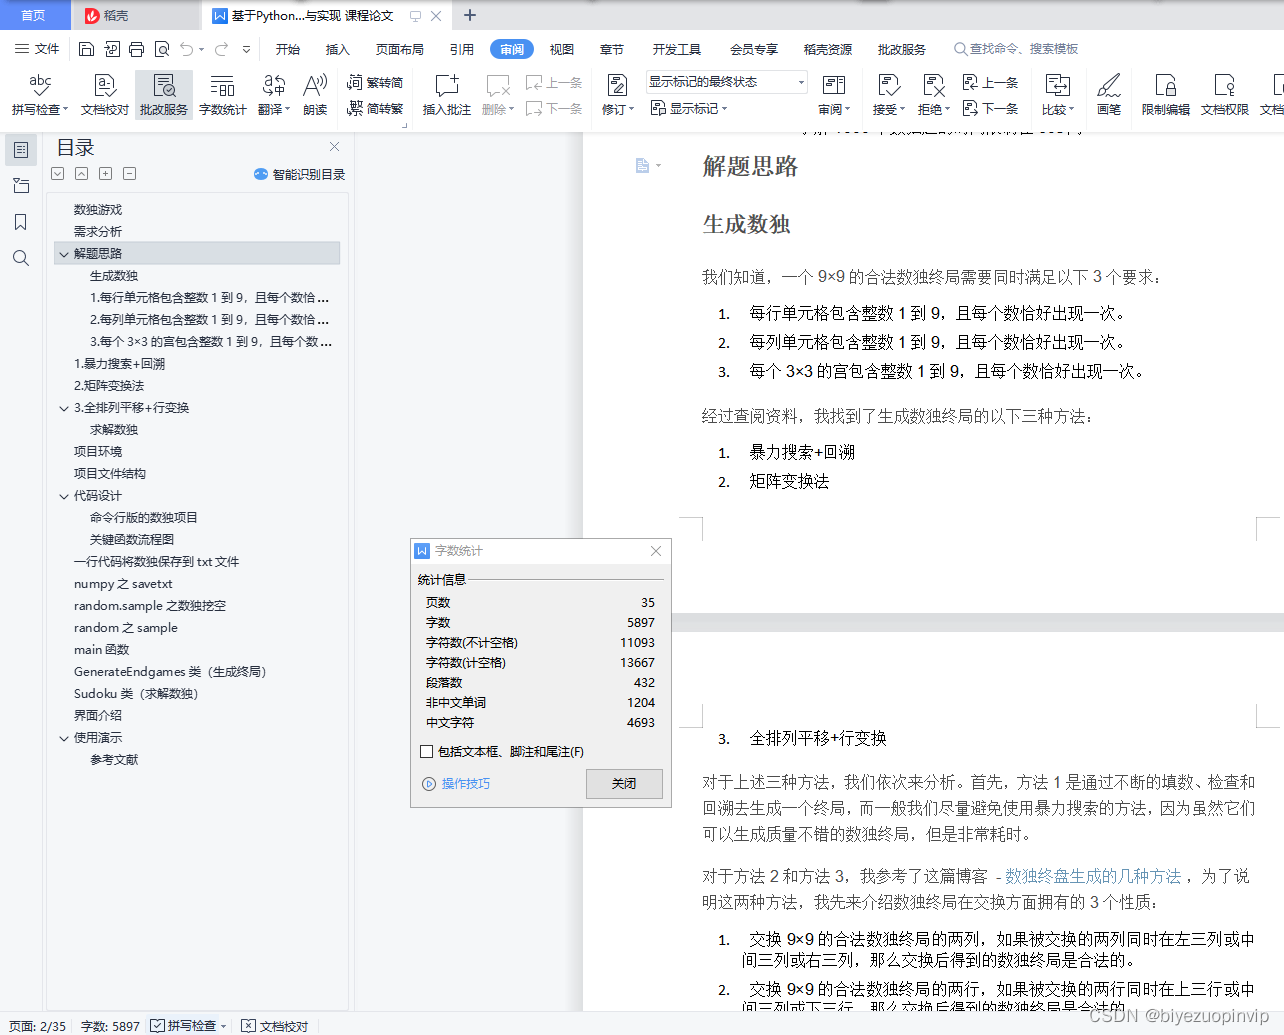Switch to the 开始 ribbon tab
1284x1035 pixels.
pyautogui.click(x=288, y=49)
